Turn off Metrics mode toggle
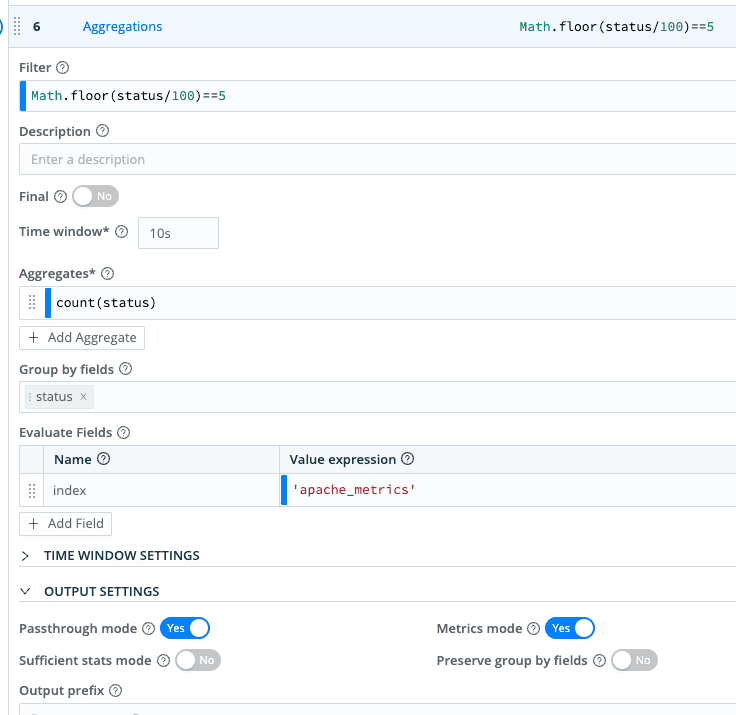This screenshot has width=736, height=715. tap(570, 628)
